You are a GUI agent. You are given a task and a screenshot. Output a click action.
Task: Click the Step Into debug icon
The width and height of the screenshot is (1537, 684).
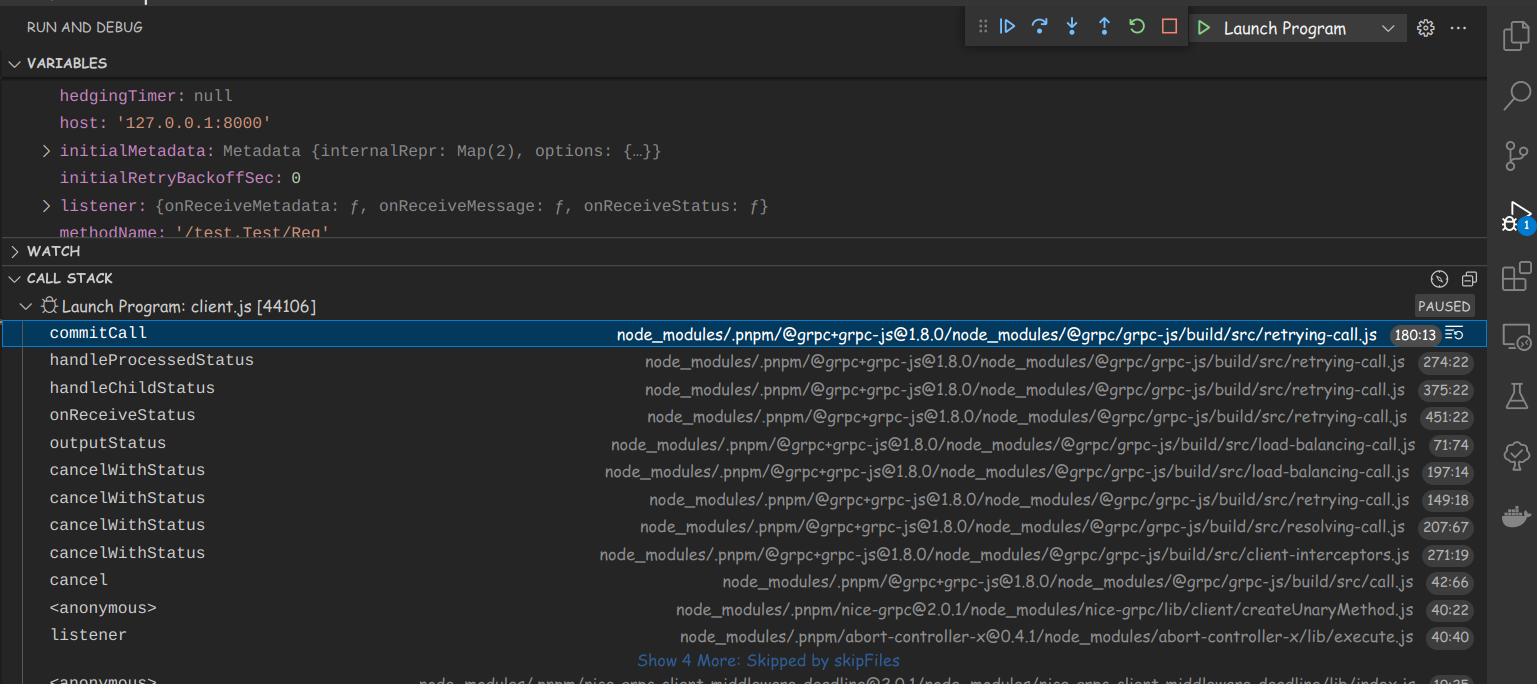coord(1071,27)
